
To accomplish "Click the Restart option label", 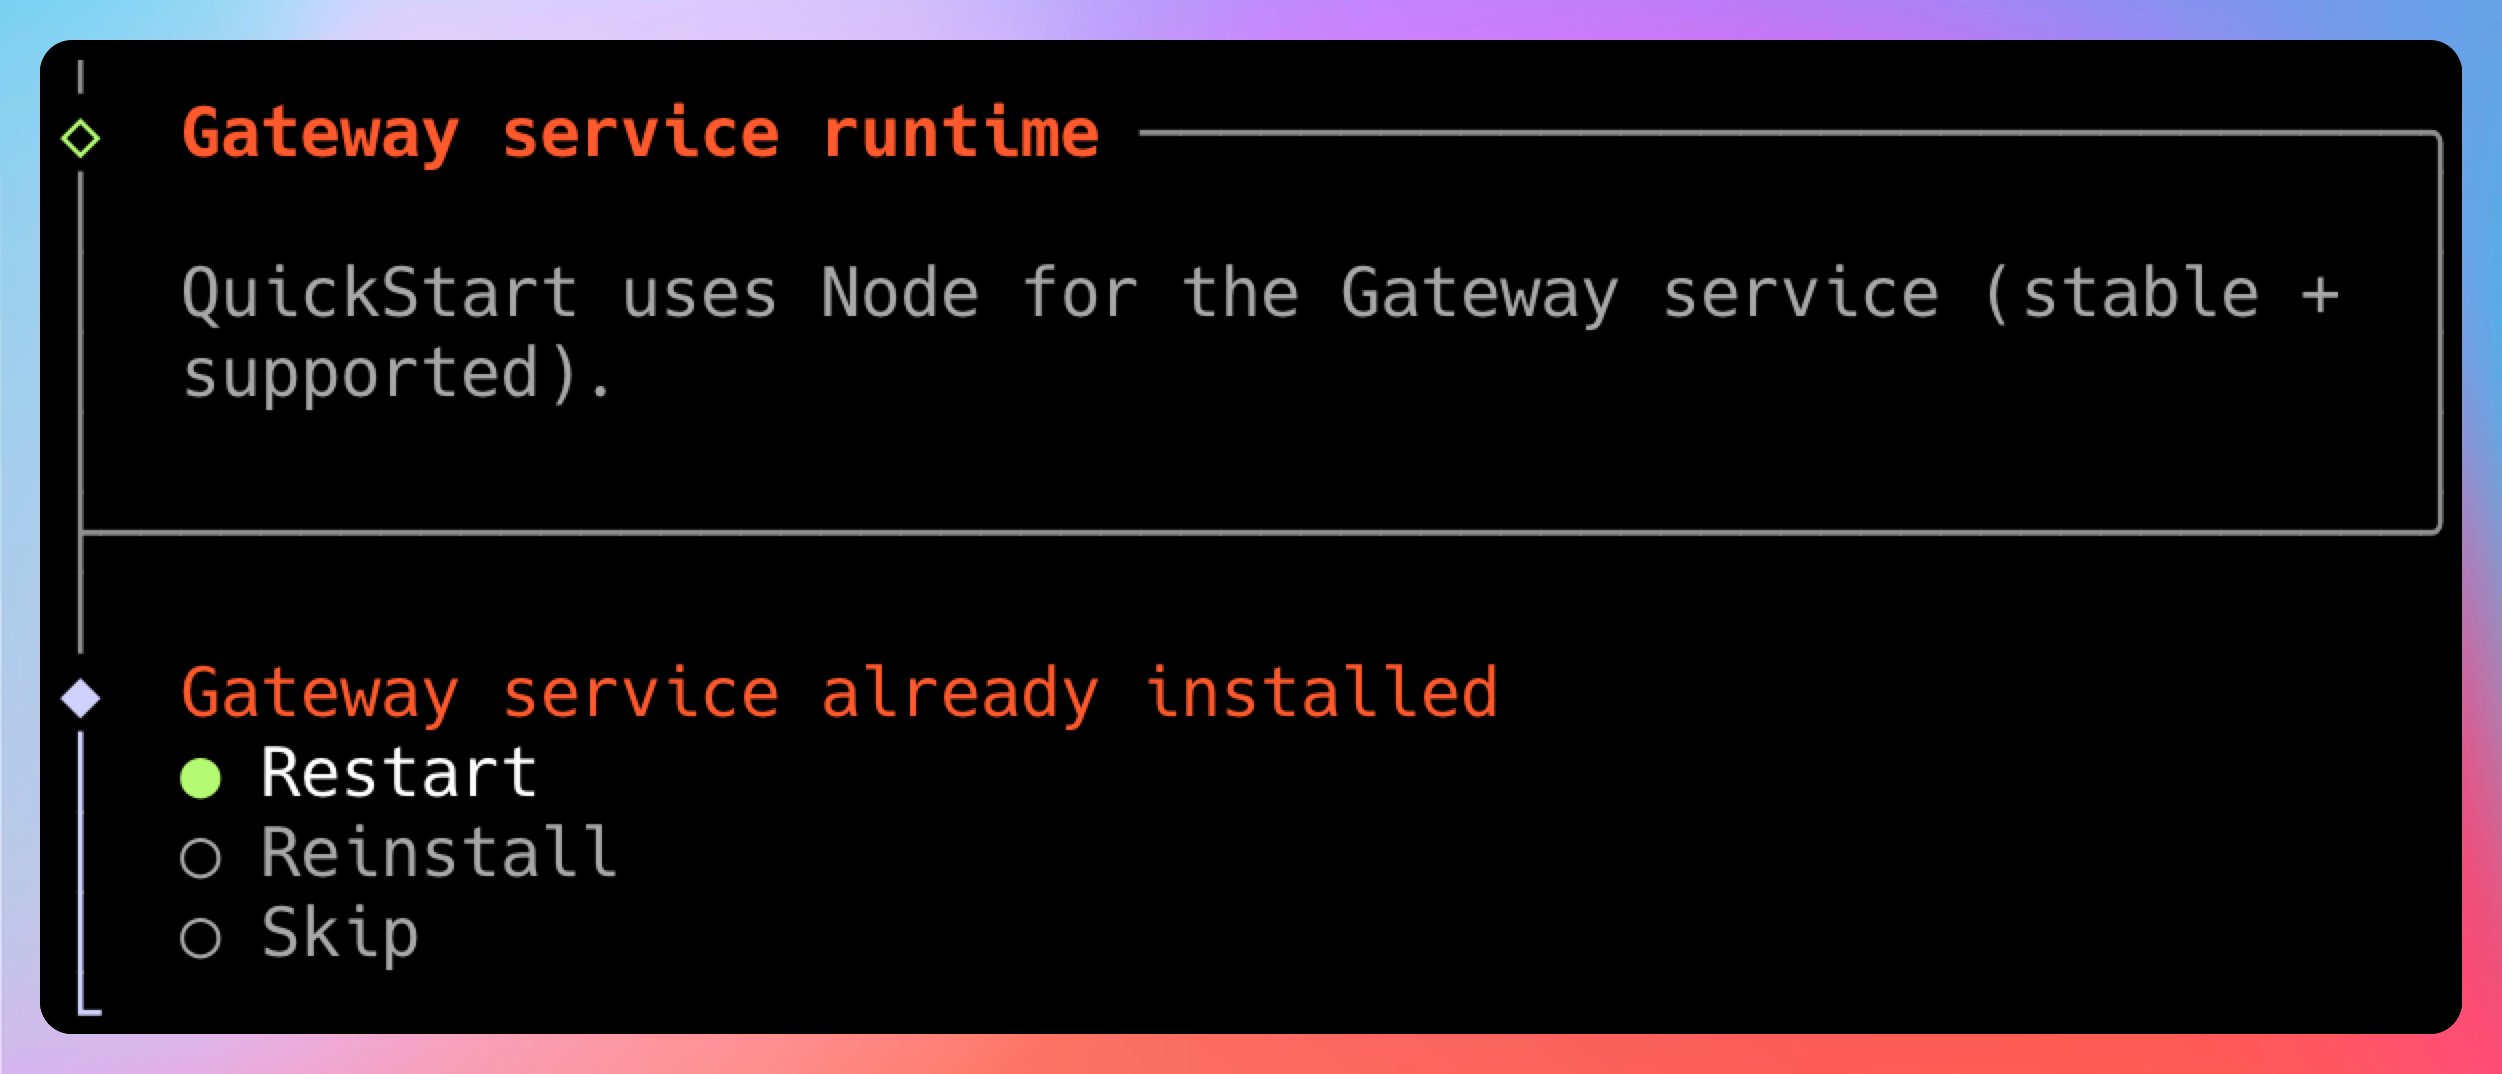I will point(398,773).
